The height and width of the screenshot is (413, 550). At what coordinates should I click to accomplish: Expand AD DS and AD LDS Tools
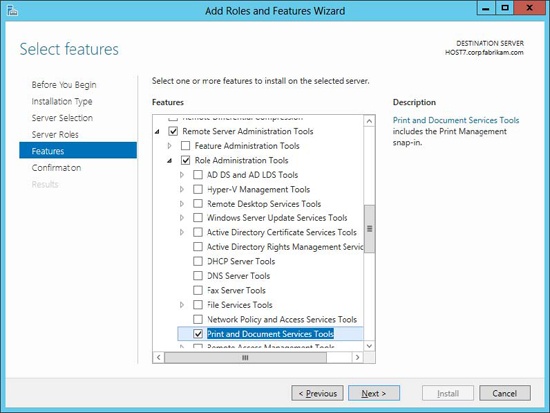182,174
